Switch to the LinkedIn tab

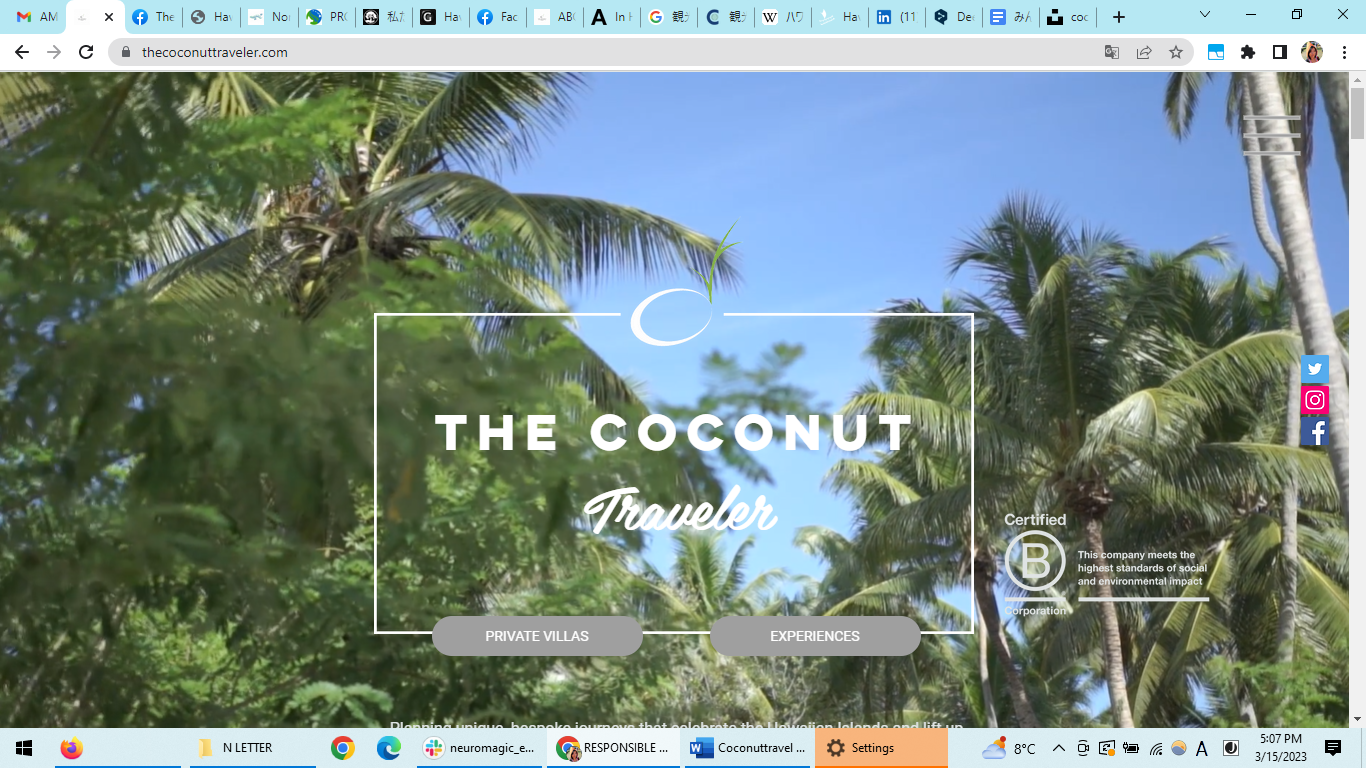pos(896,17)
